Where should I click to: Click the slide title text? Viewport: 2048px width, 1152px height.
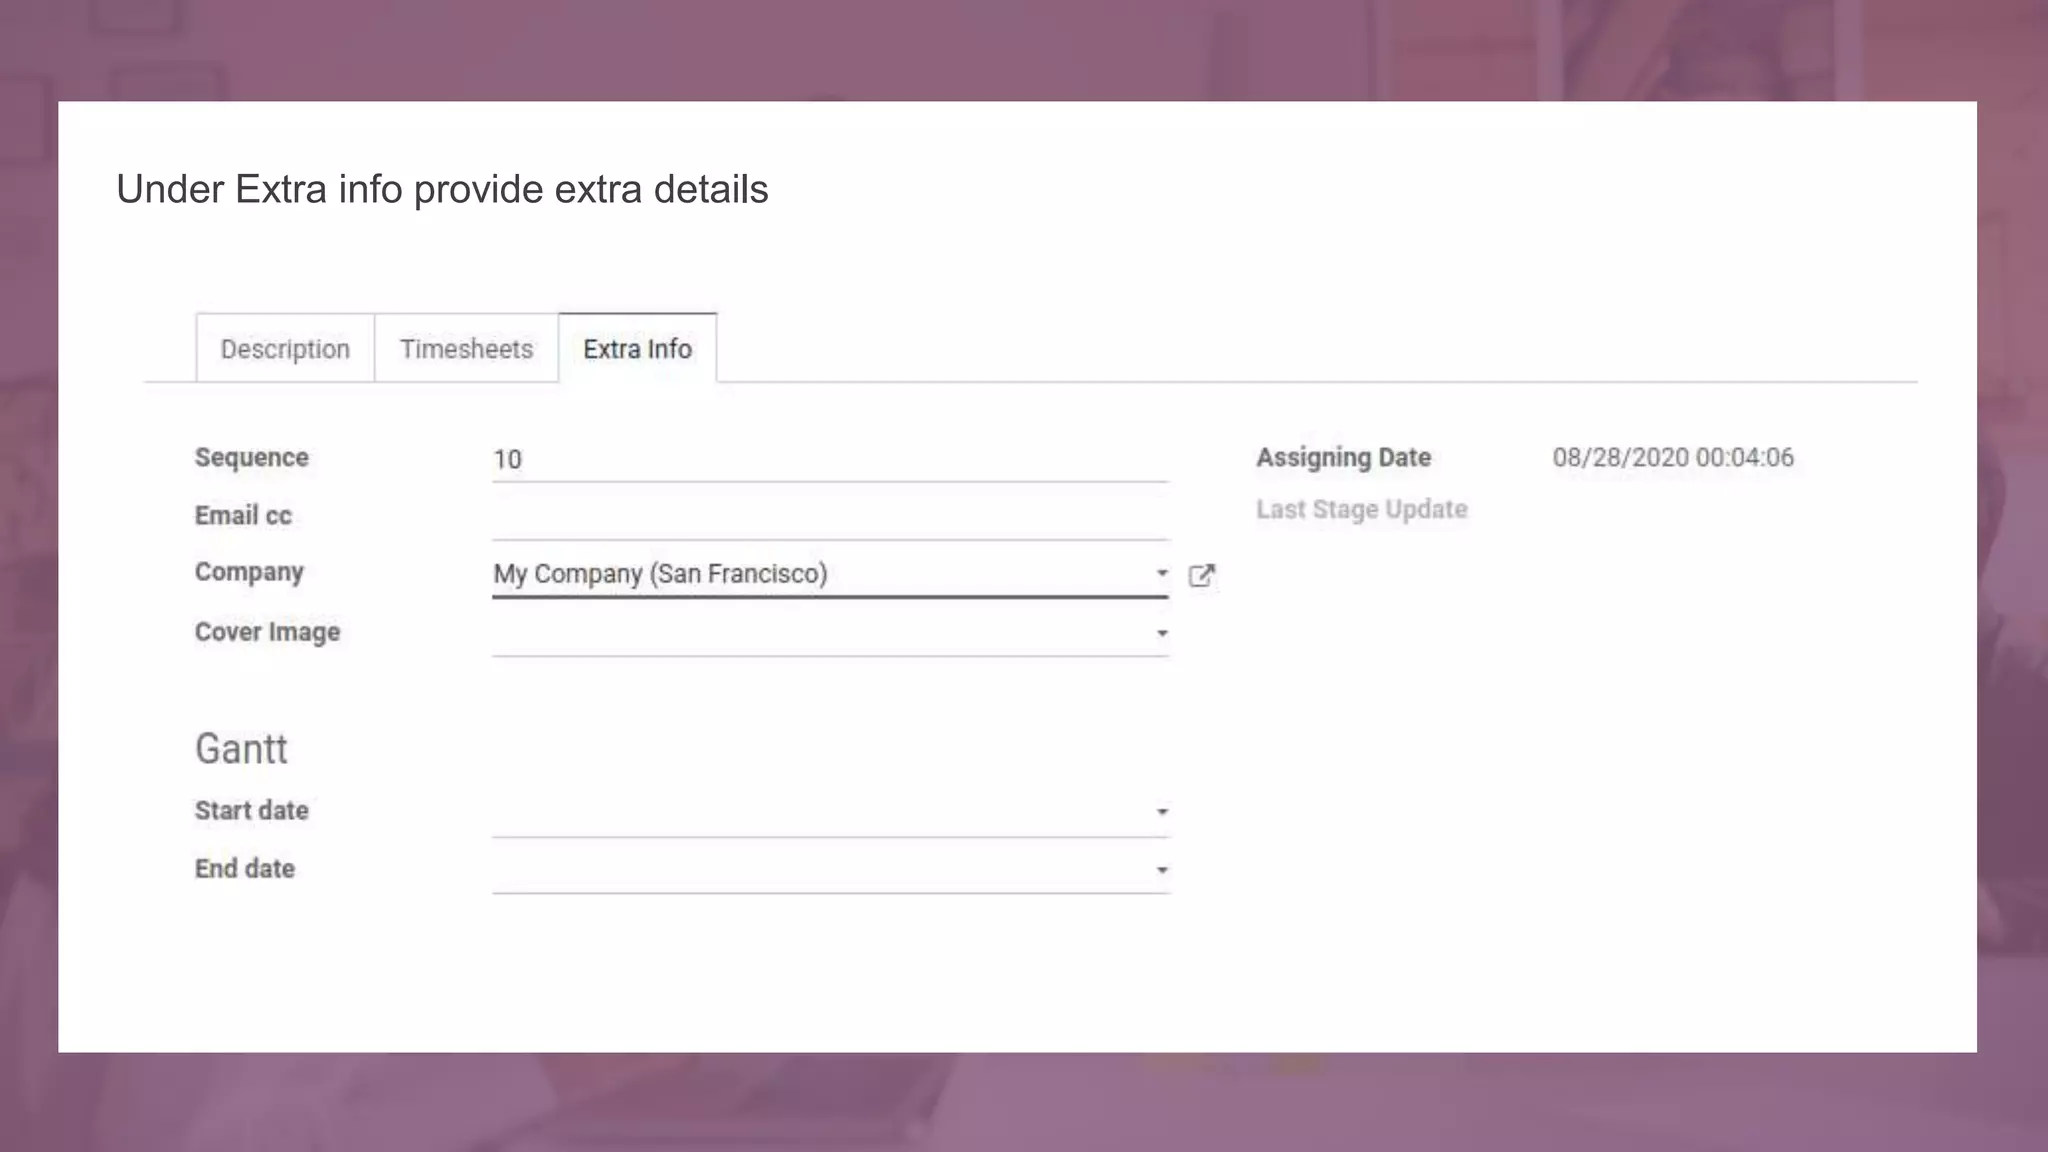click(442, 189)
